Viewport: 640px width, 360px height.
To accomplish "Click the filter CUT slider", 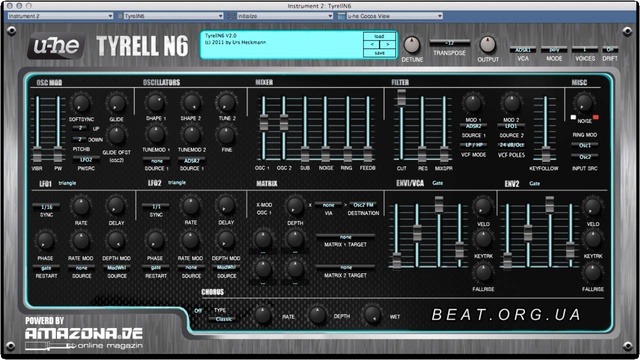I will tap(402, 125).
